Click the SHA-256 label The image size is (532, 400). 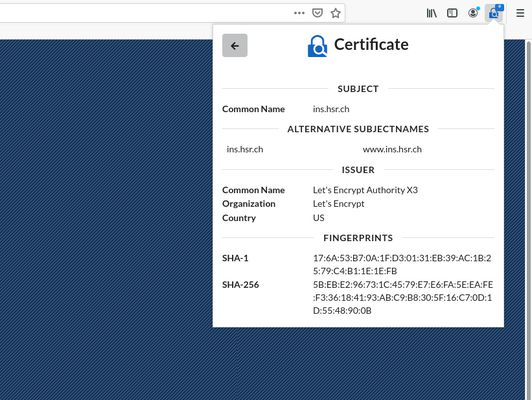pos(240,285)
